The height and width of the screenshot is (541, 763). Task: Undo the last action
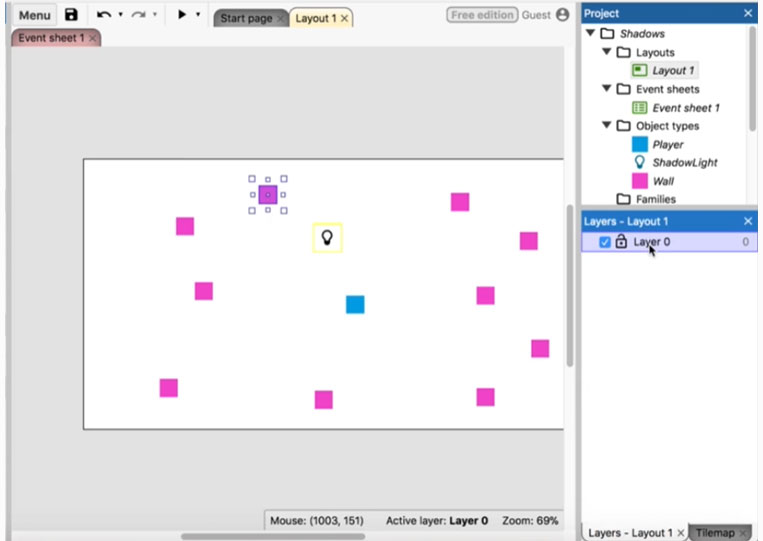pyautogui.click(x=104, y=15)
